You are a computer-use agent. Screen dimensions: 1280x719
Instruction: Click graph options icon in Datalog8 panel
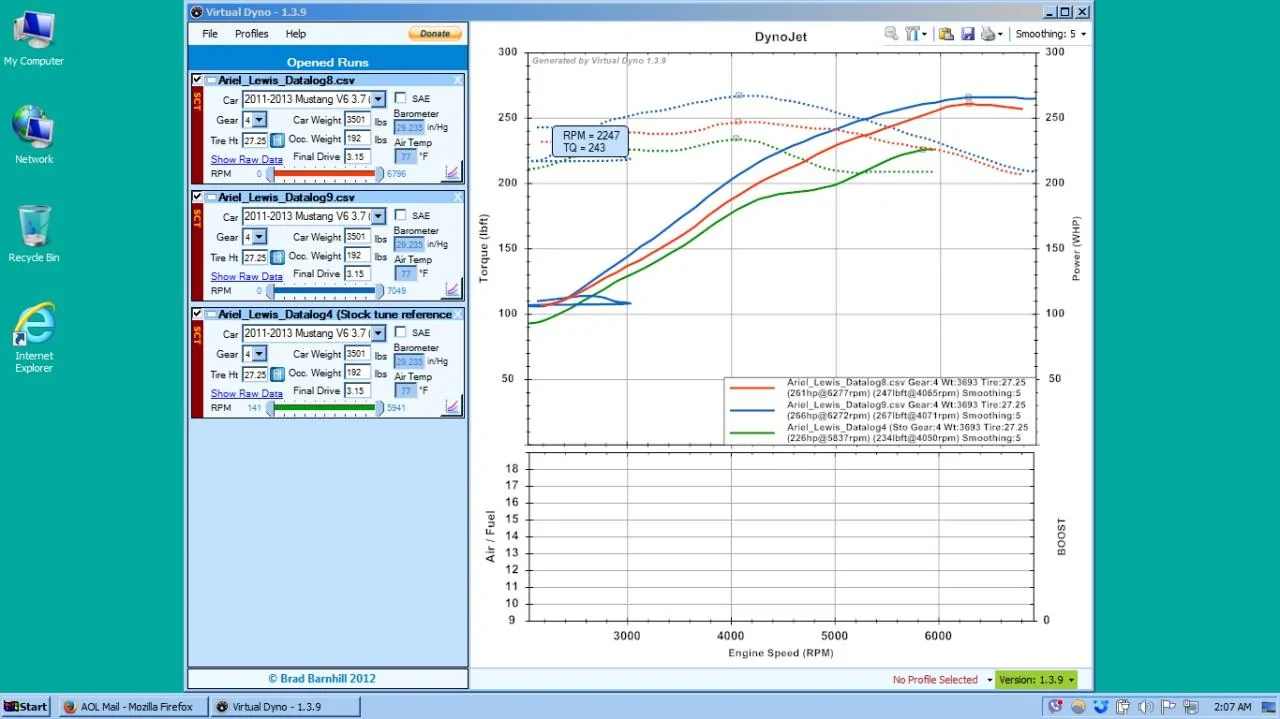(x=453, y=172)
